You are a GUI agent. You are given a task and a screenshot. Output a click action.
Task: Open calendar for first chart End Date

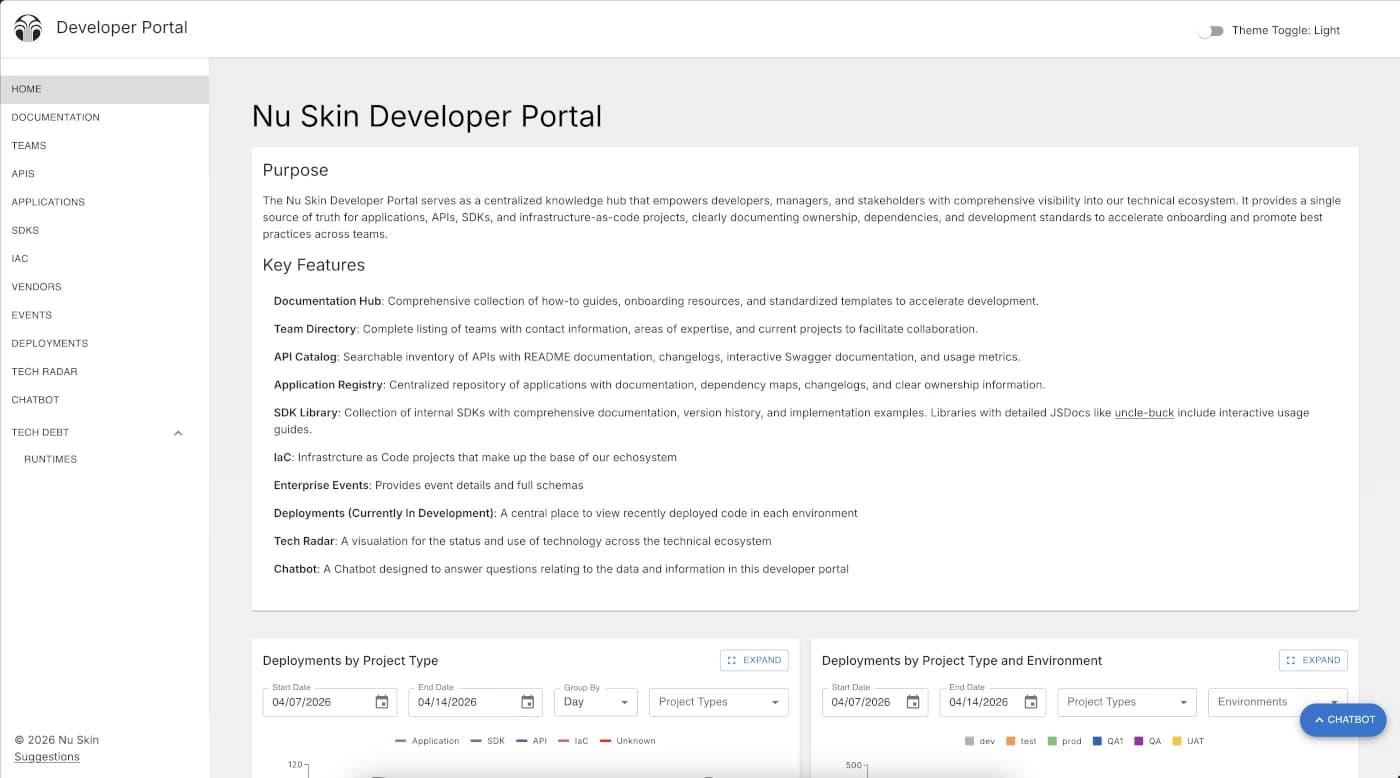528,702
